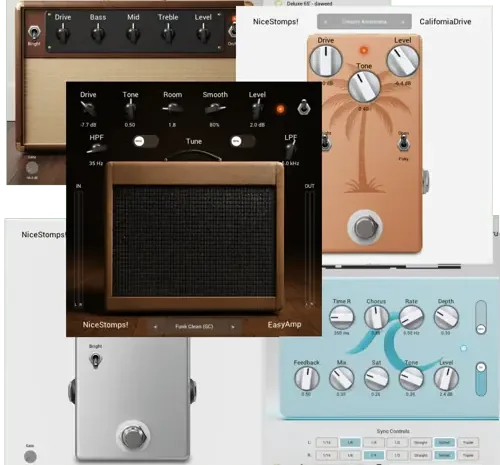Select 1/16 in the L sync row
This screenshot has height=465, width=500.
coord(326,442)
